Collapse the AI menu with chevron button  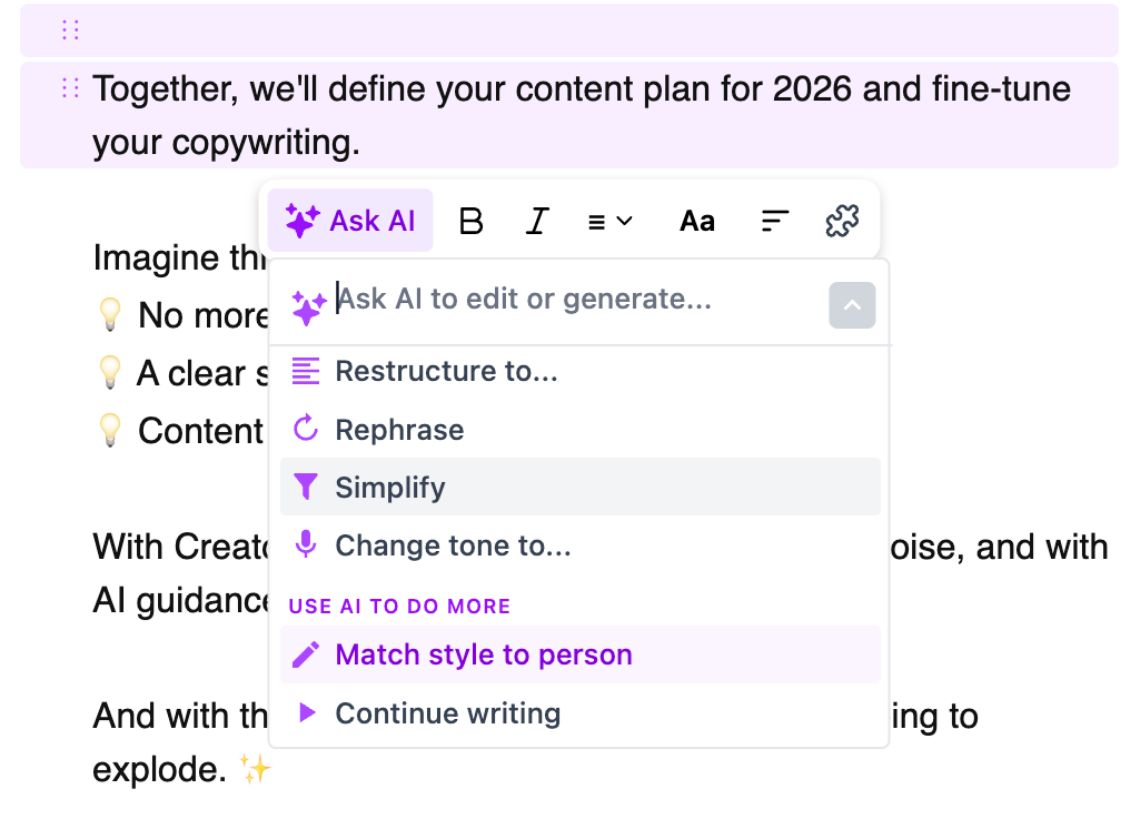pyautogui.click(x=852, y=305)
